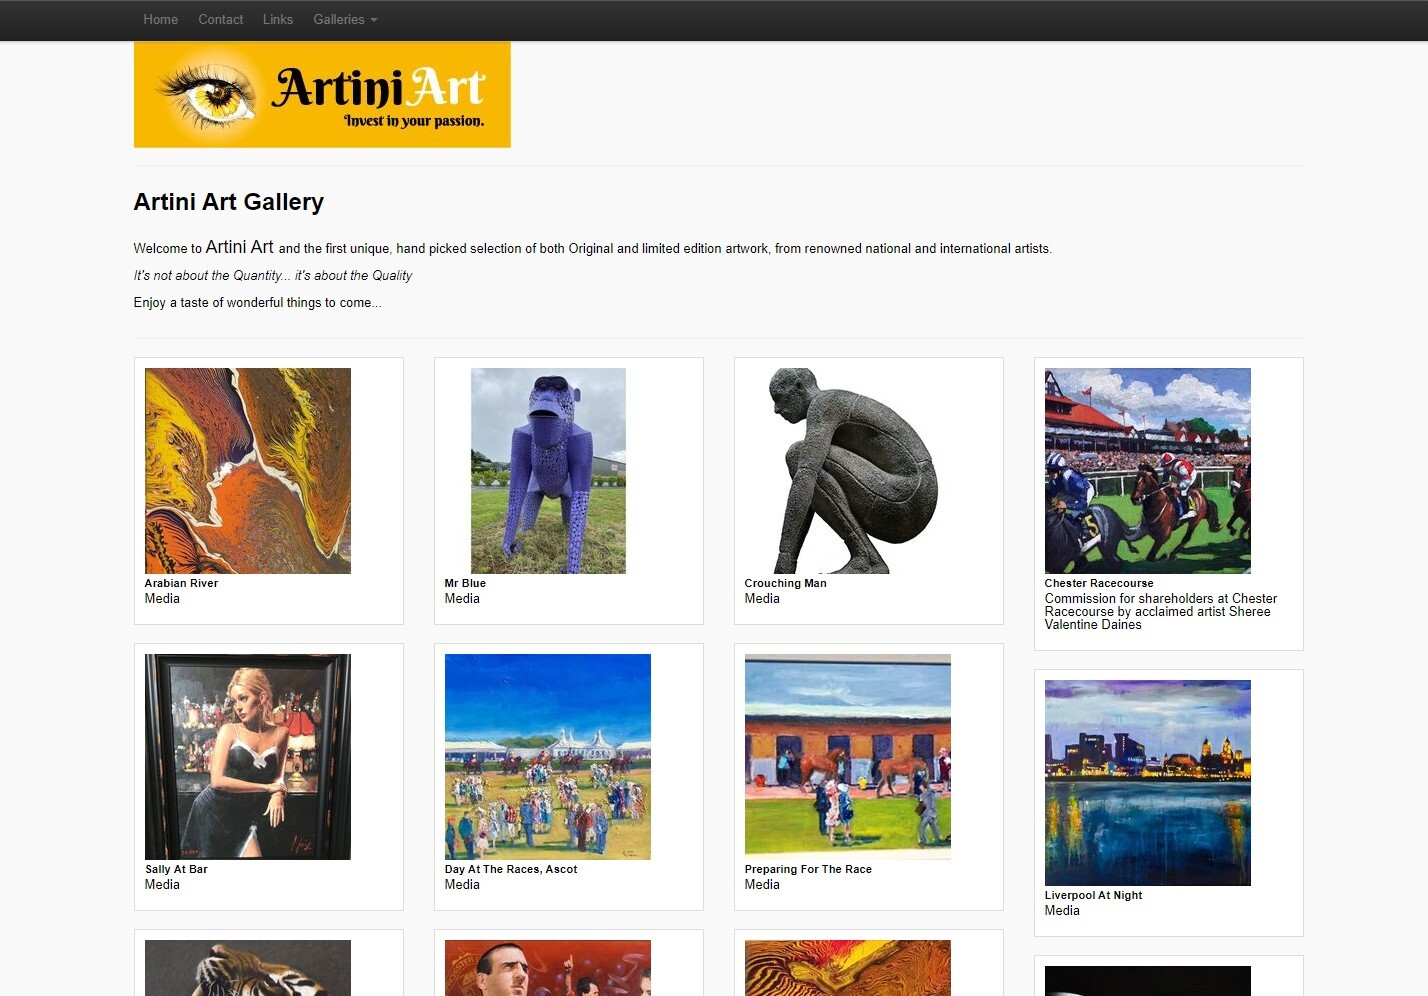Screen dimensions: 1428x996
Task: Open the Home menu item
Action: 160,19
